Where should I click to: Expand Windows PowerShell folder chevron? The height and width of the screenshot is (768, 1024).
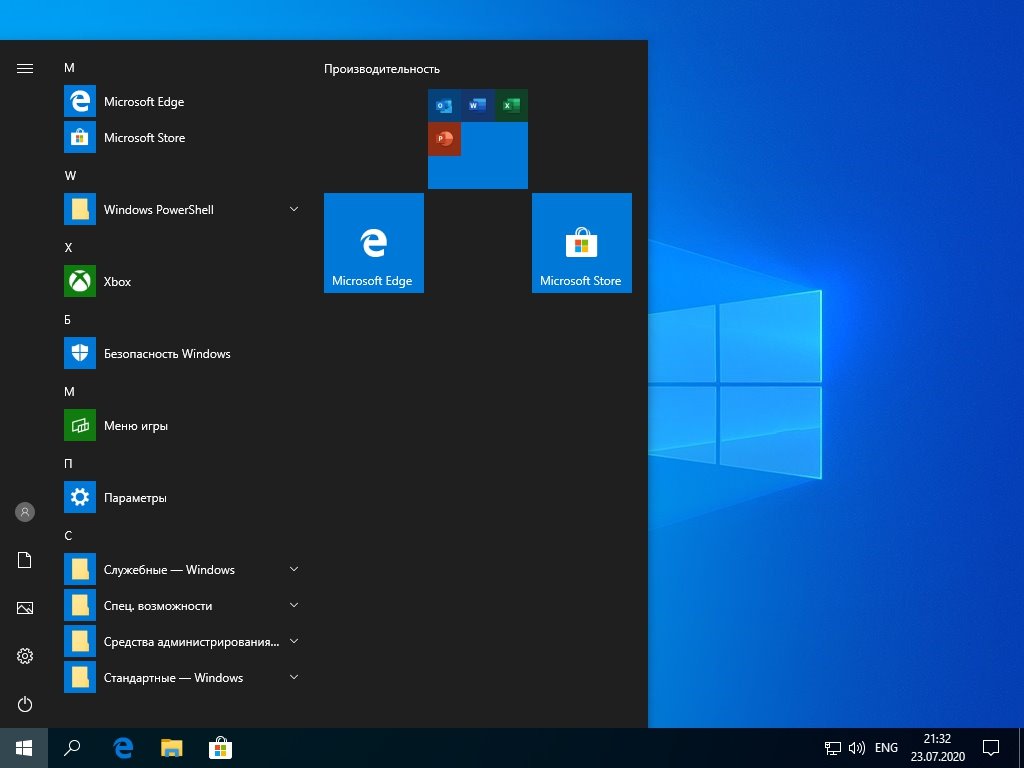pyautogui.click(x=294, y=209)
